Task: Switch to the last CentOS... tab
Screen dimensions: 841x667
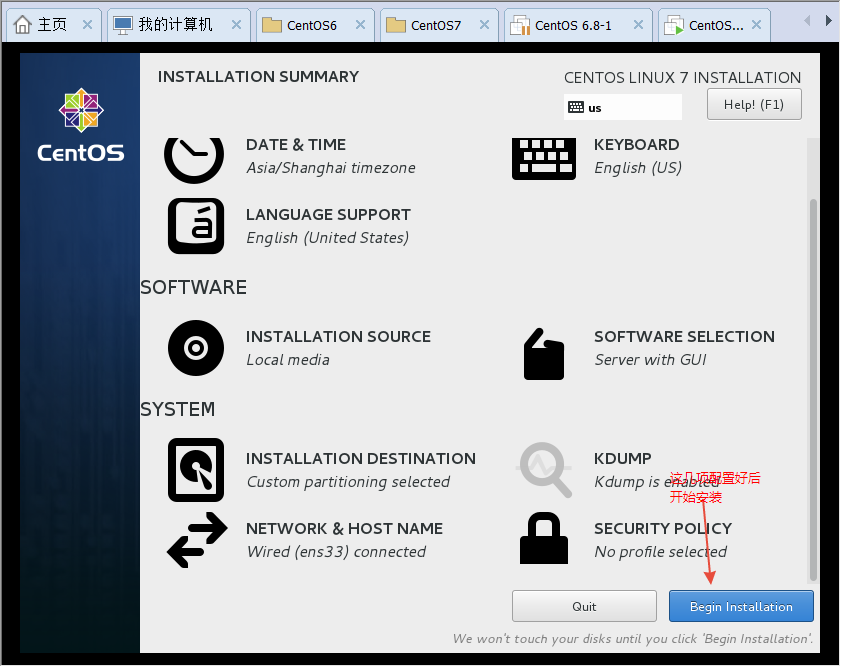Action: (x=714, y=25)
